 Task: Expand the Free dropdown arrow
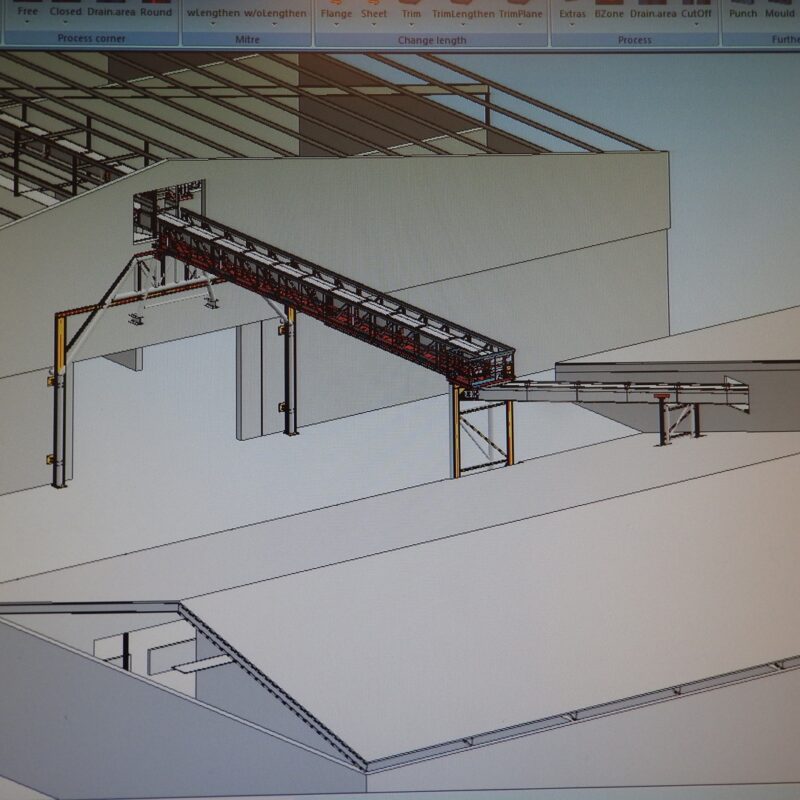[27, 22]
